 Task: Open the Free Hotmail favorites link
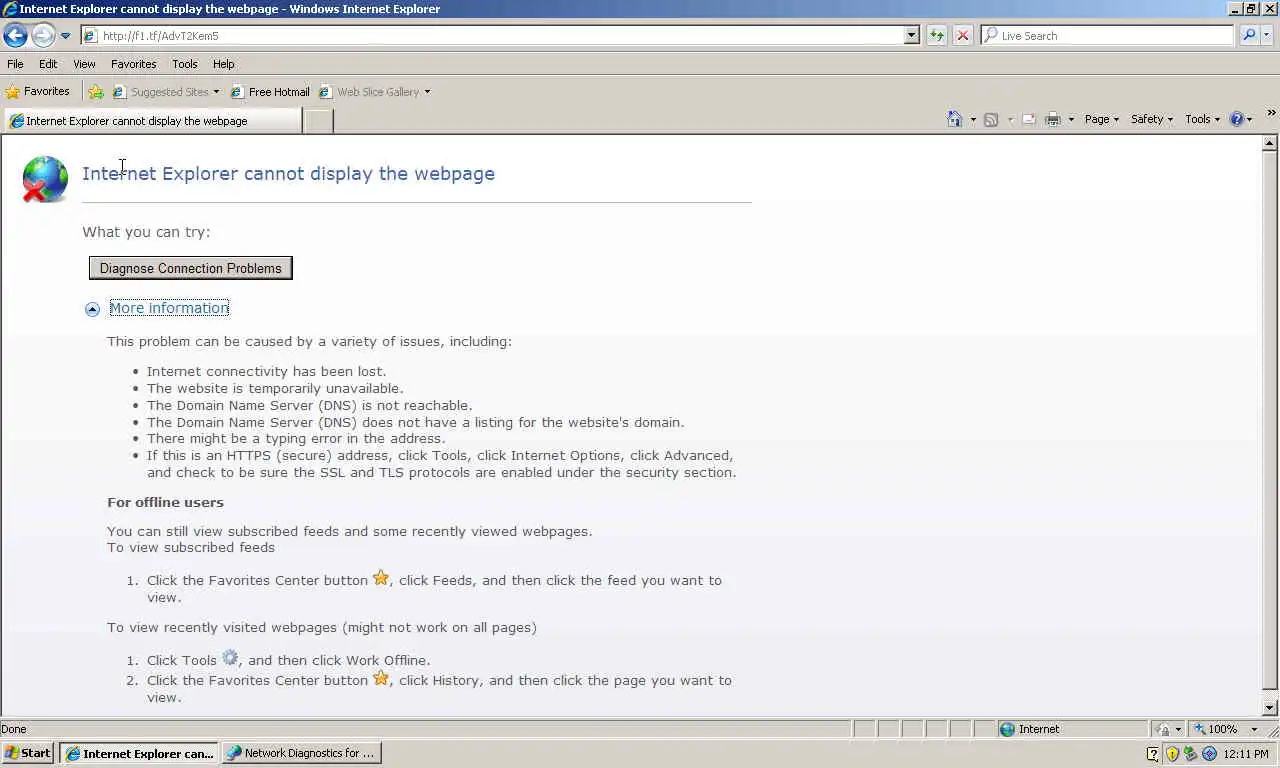coord(270,92)
